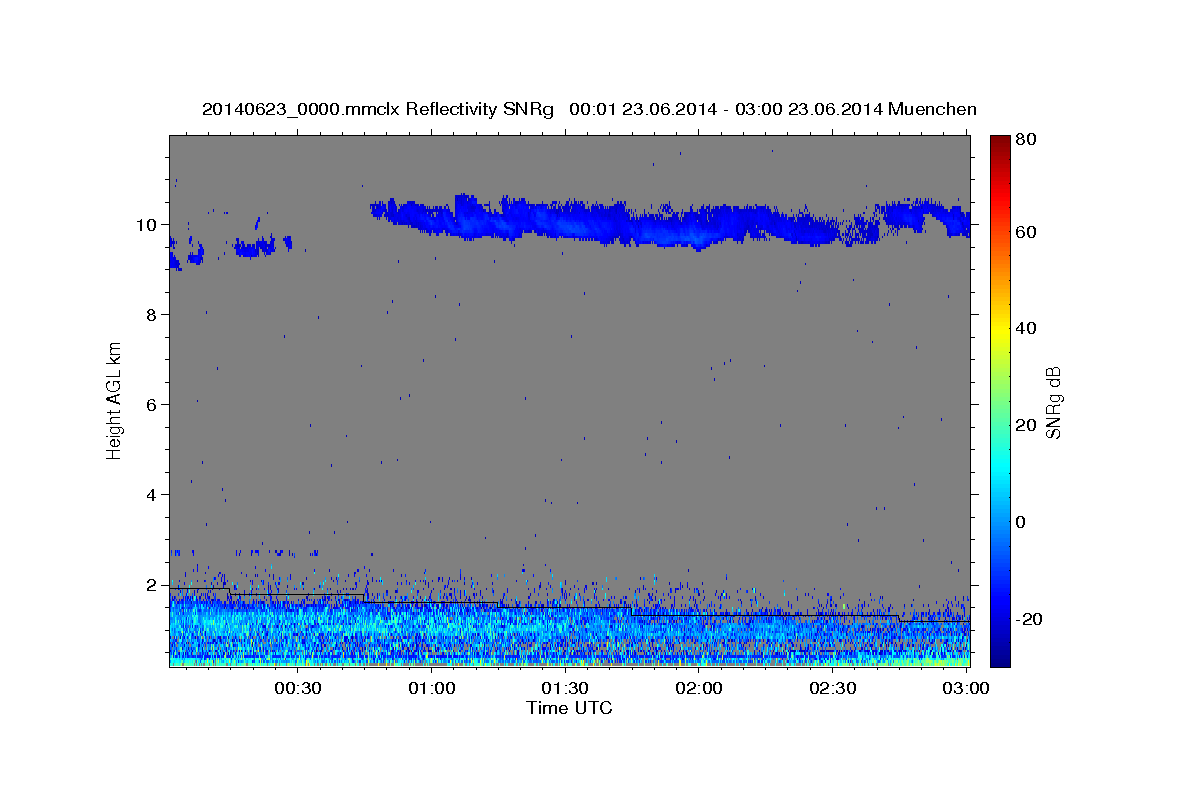Click the dark red top of the colorbar
The image size is (1200, 800).
[1000, 145]
